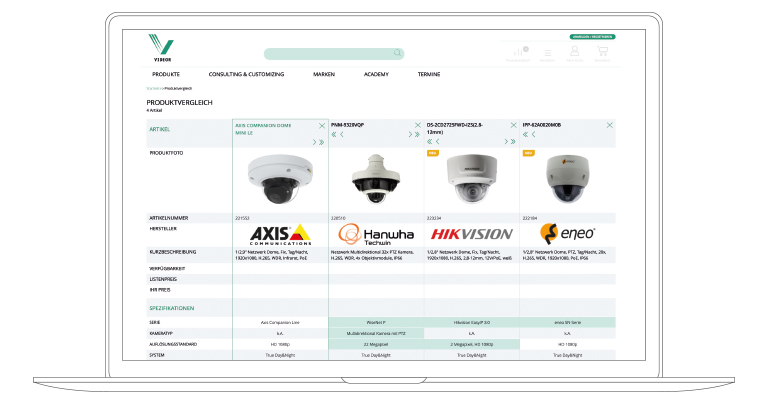770x403 pixels.
Task: Click the Artikel header label
Action: tap(160, 130)
